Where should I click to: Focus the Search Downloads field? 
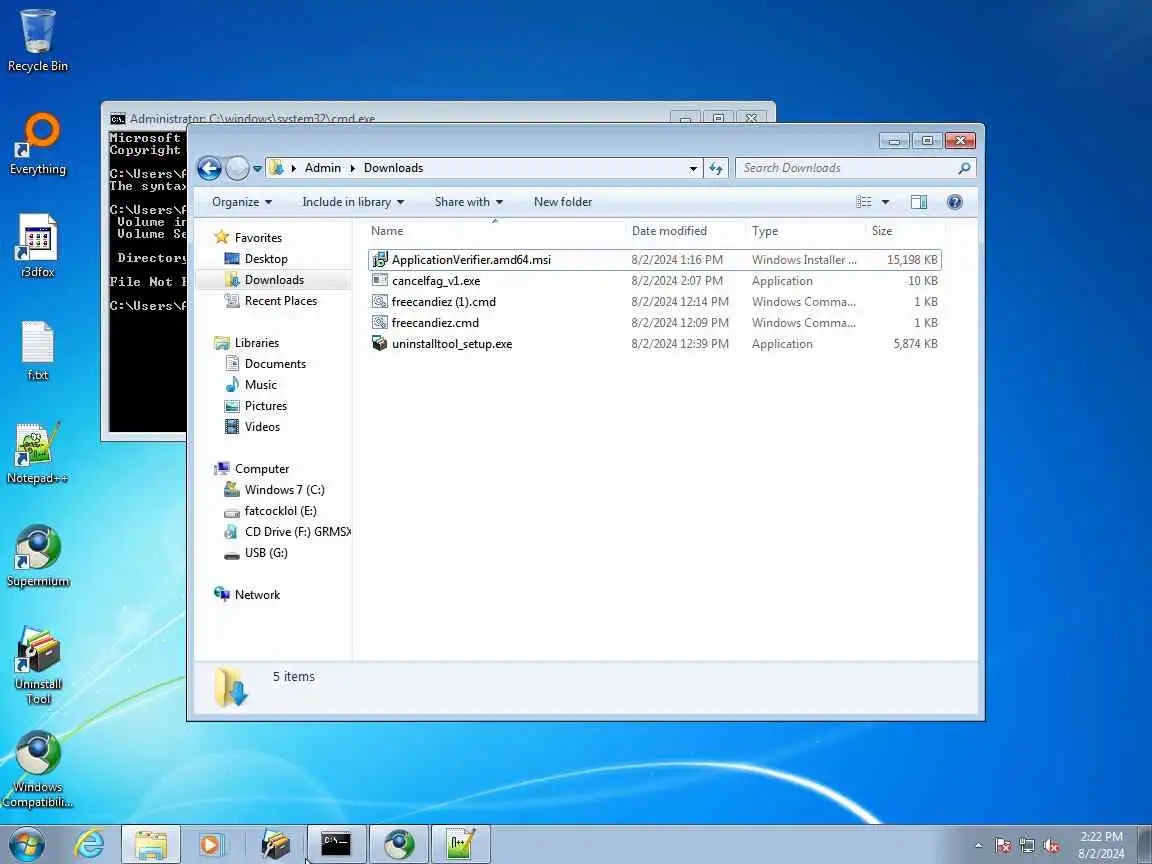(855, 168)
